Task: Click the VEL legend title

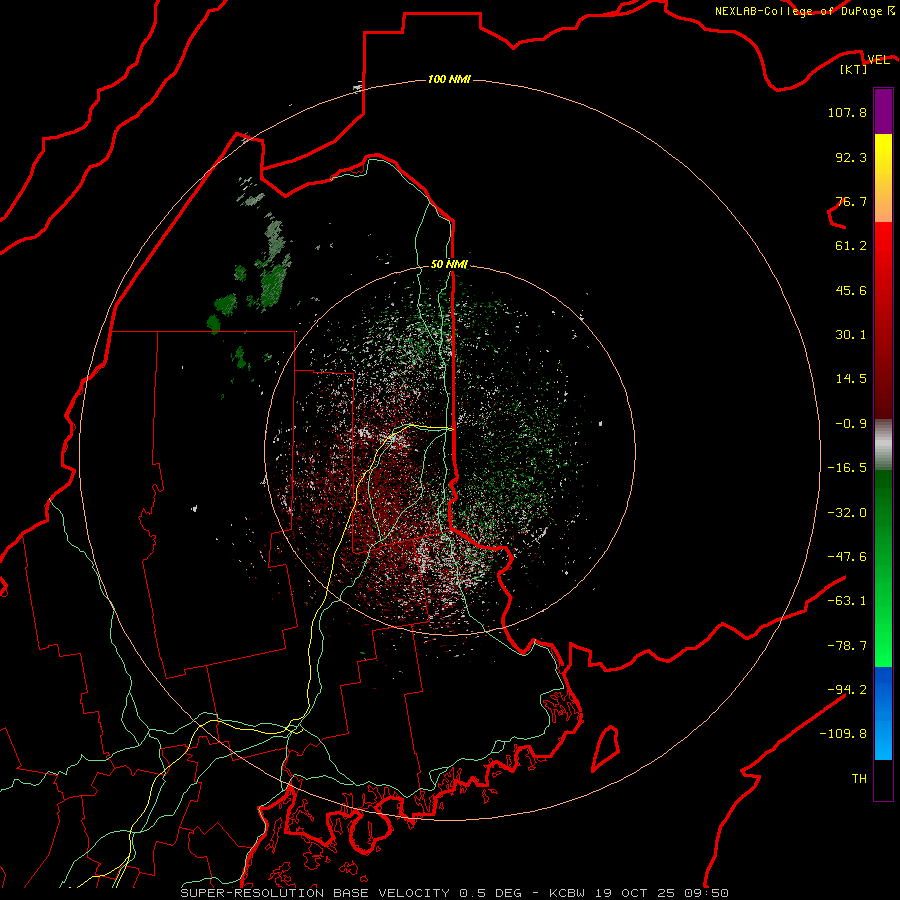Action: click(x=878, y=59)
